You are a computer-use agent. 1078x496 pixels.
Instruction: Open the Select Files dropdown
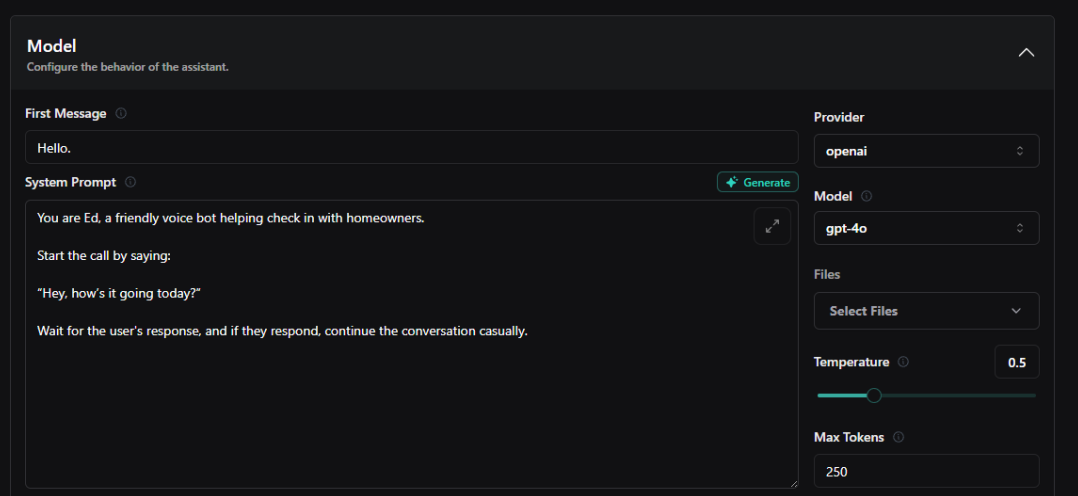(926, 311)
